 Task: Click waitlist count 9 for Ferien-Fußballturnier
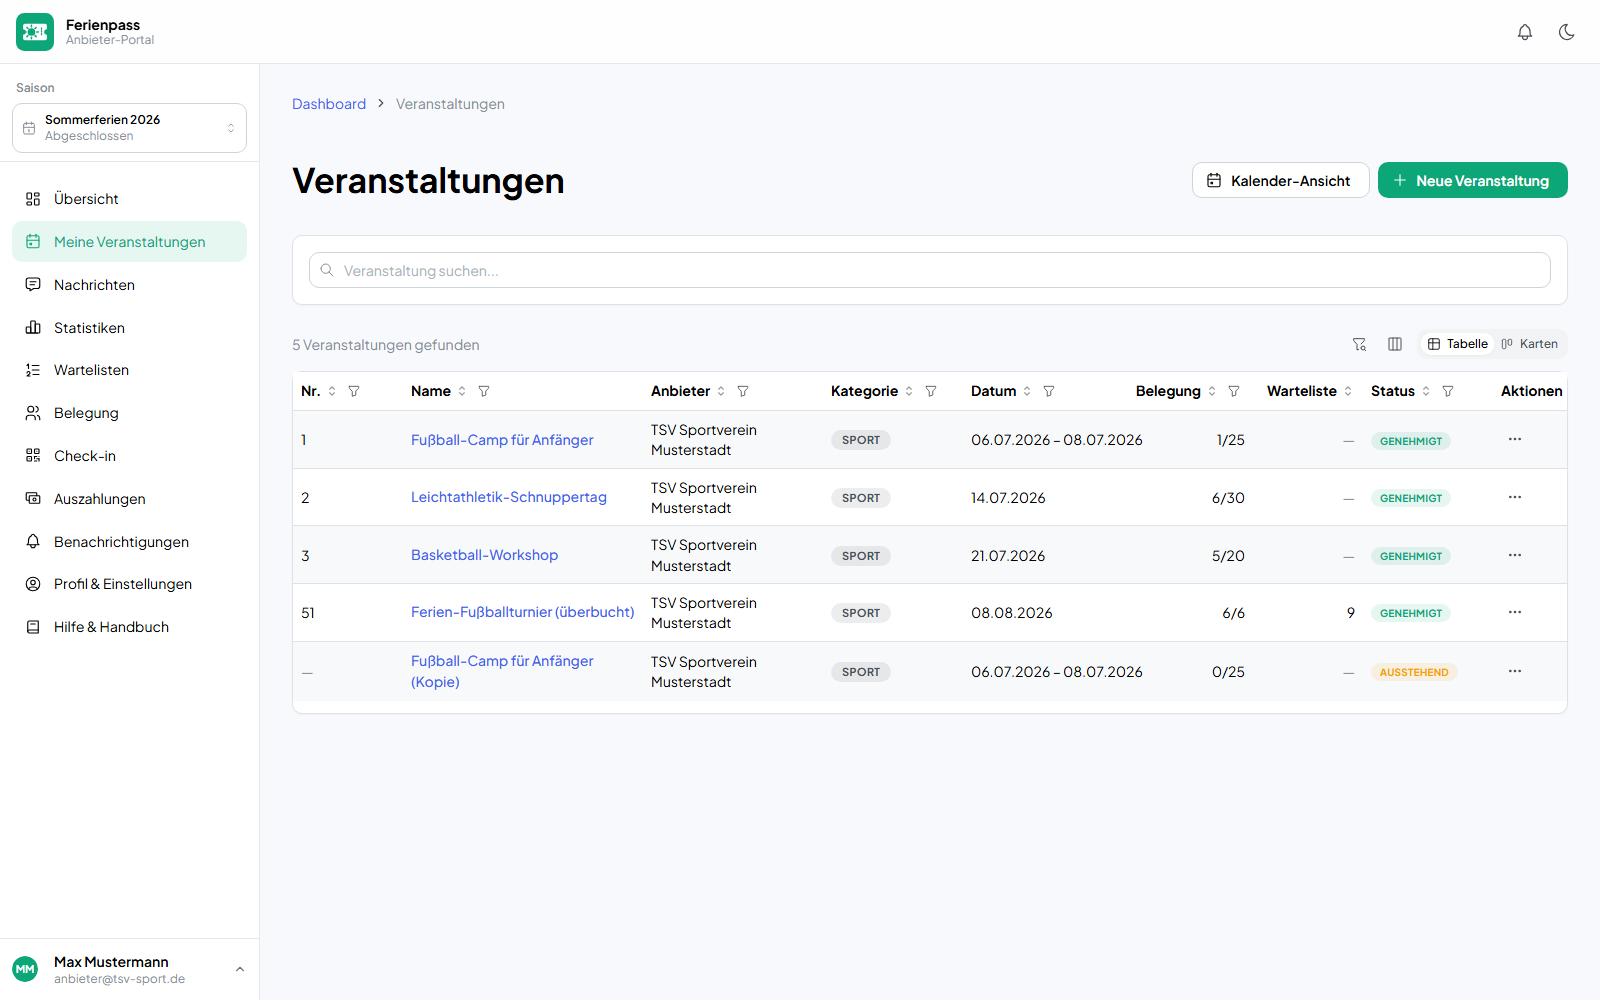[x=1351, y=612]
